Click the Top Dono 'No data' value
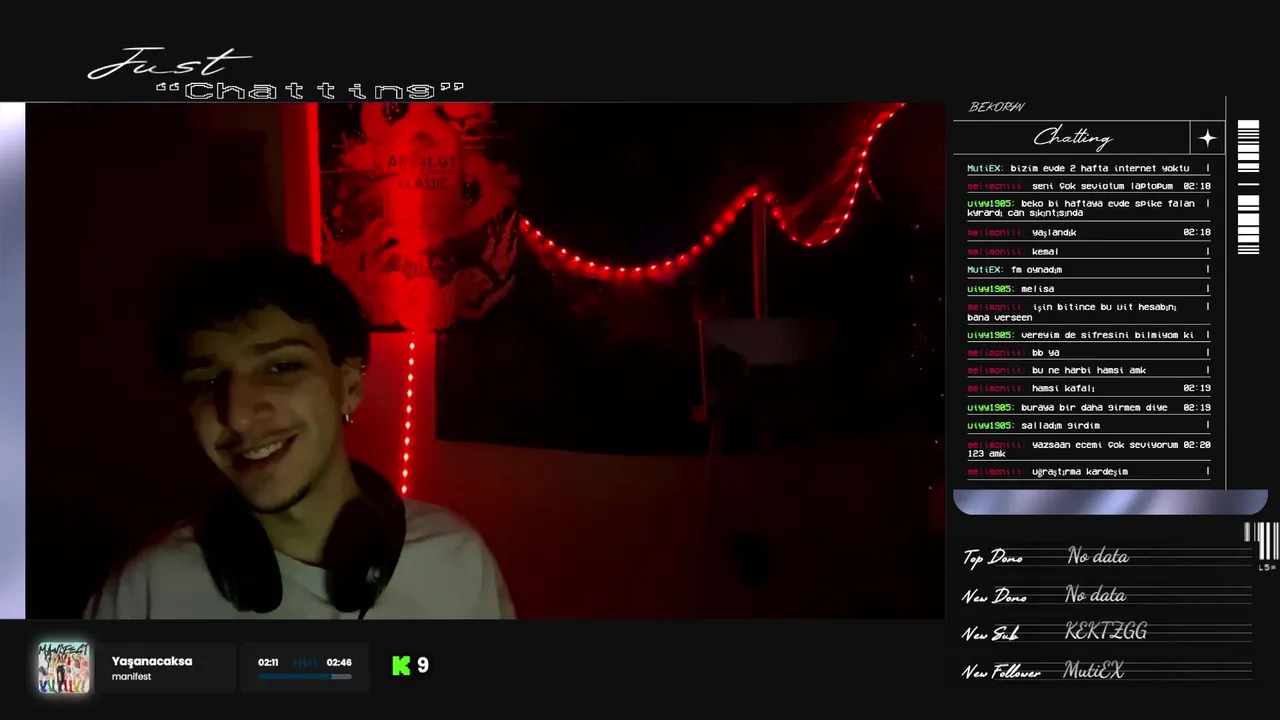The image size is (1280, 720). 1097,556
